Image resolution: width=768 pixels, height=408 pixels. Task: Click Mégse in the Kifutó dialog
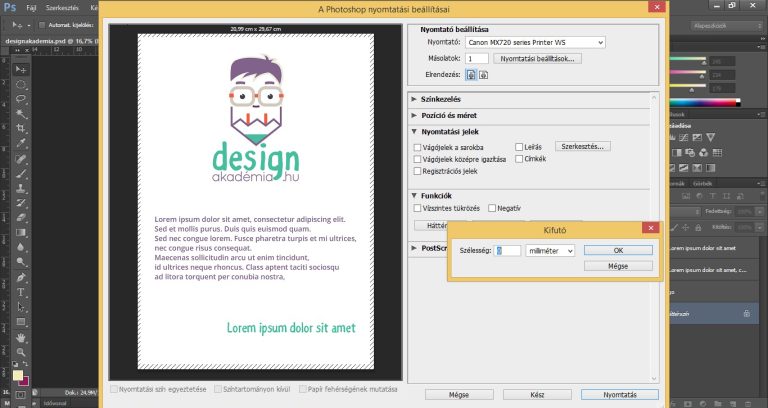[x=618, y=266]
